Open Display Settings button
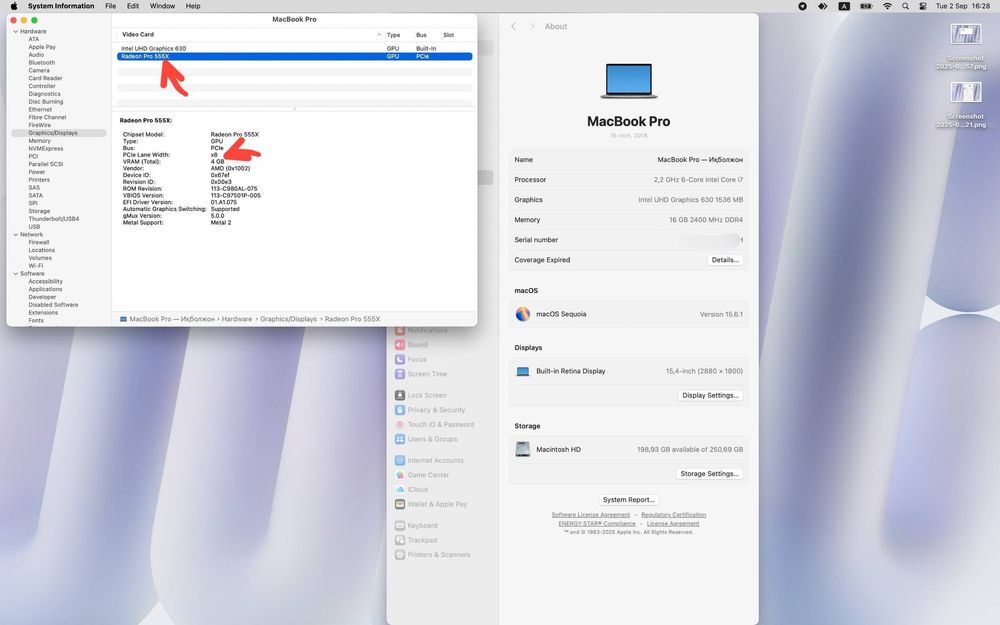The width and height of the screenshot is (1000, 625). tap(710, 395)
